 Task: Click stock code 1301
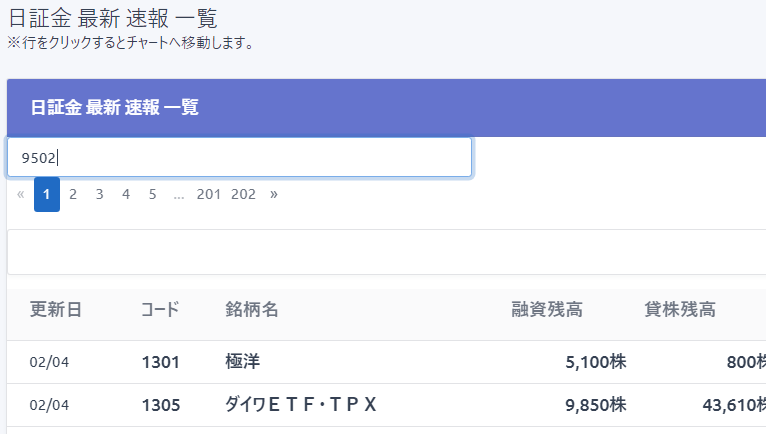pyautogui.click(x=160, y=362)
